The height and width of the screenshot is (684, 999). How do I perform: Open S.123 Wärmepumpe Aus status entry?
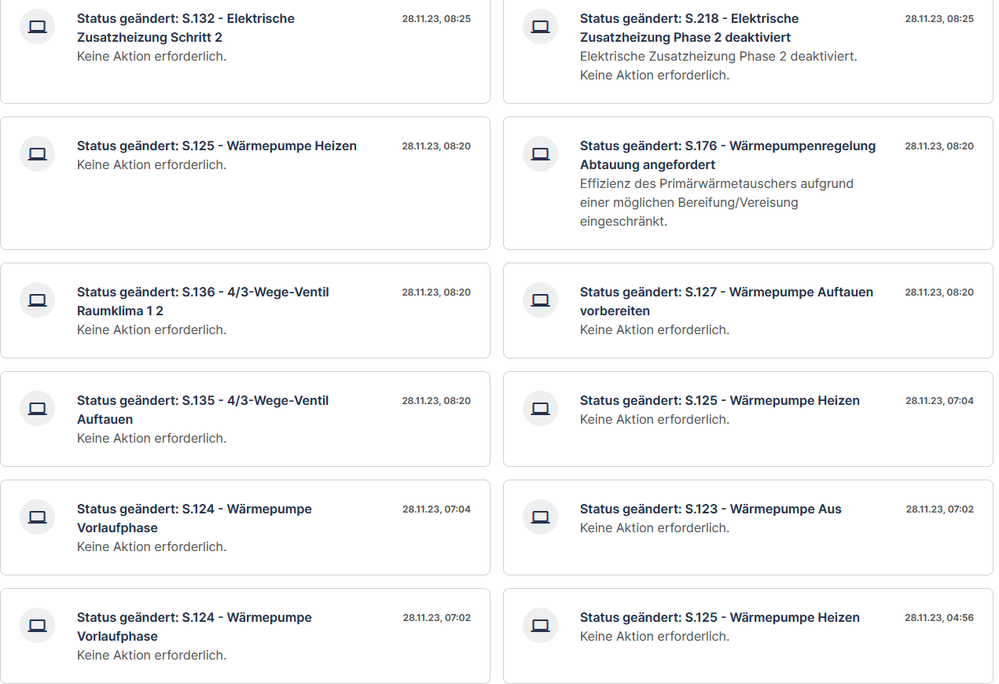click(748, 528)
